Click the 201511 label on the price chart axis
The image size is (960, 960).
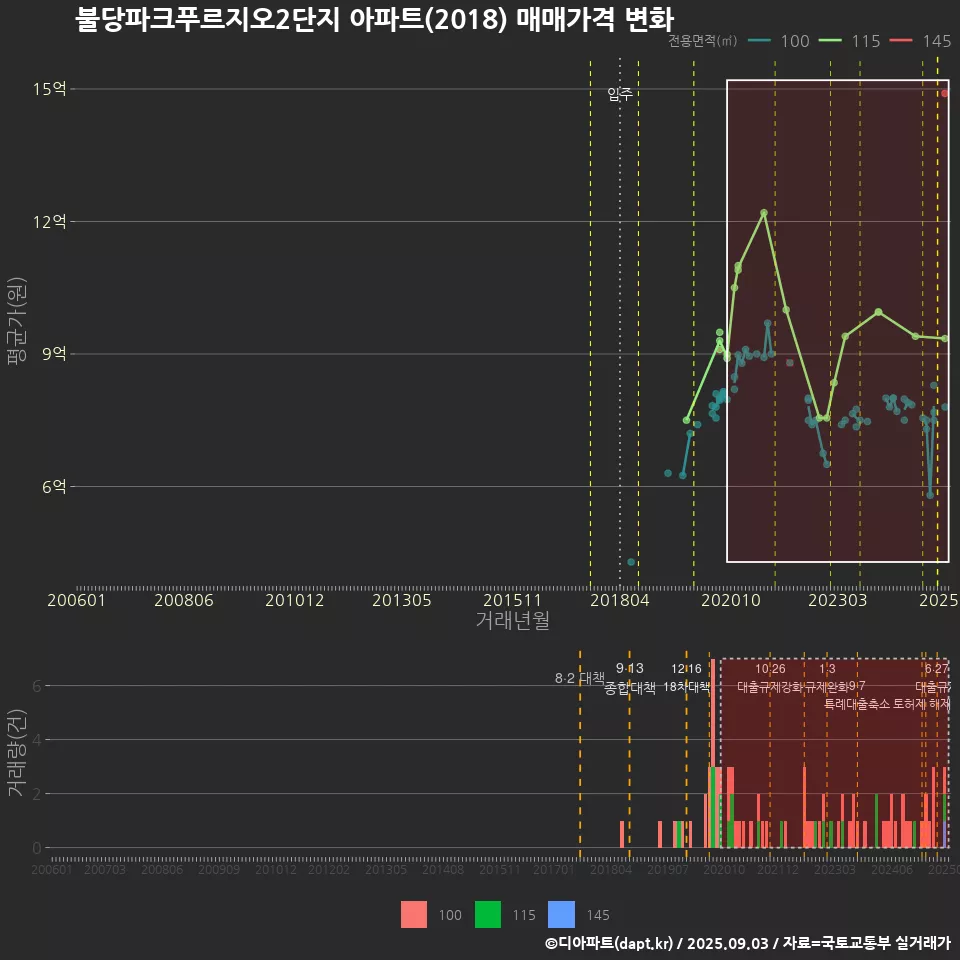[x=512, y=600]
